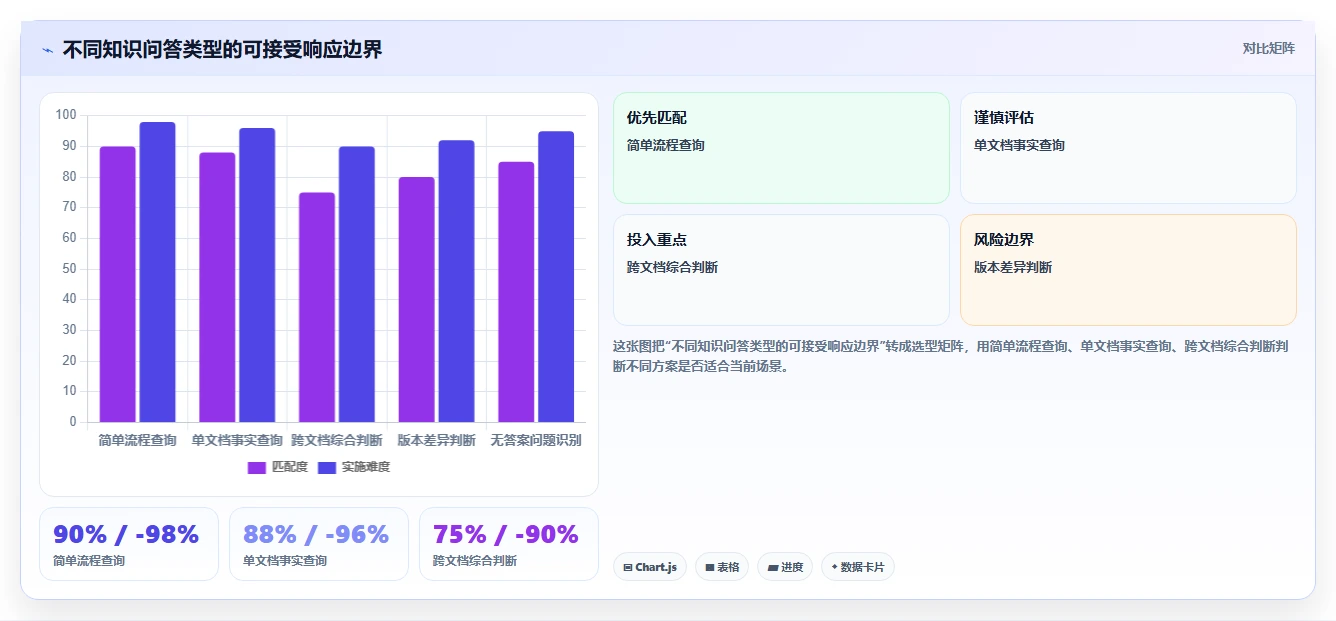Click the Chart.js tag chip
Image resolution: width=1336 pixels, height=621 pixels.
click(x=650, y=567)
